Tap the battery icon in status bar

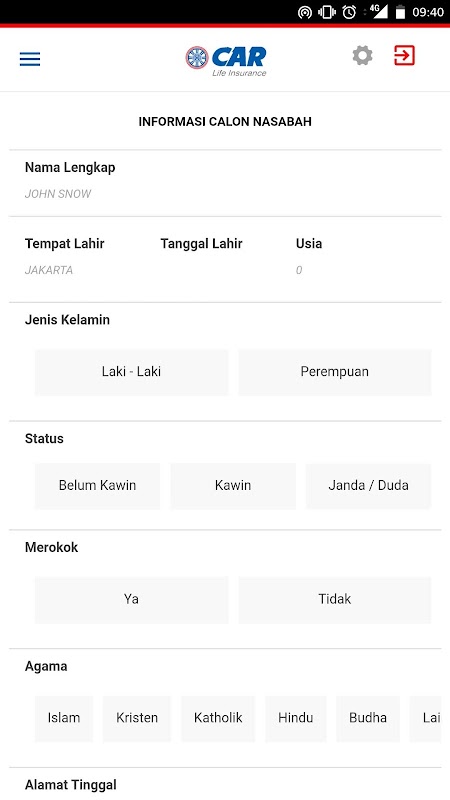click(x=401, y=12)
